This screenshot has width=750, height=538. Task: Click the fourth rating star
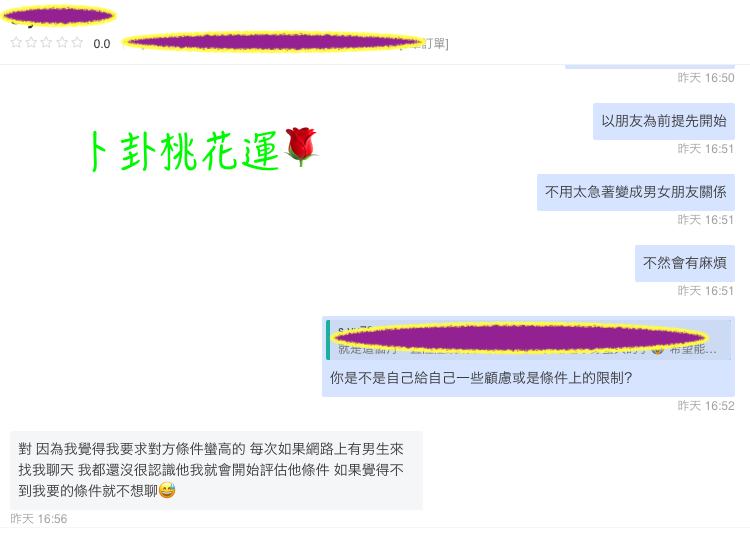(x=62, y=43)
